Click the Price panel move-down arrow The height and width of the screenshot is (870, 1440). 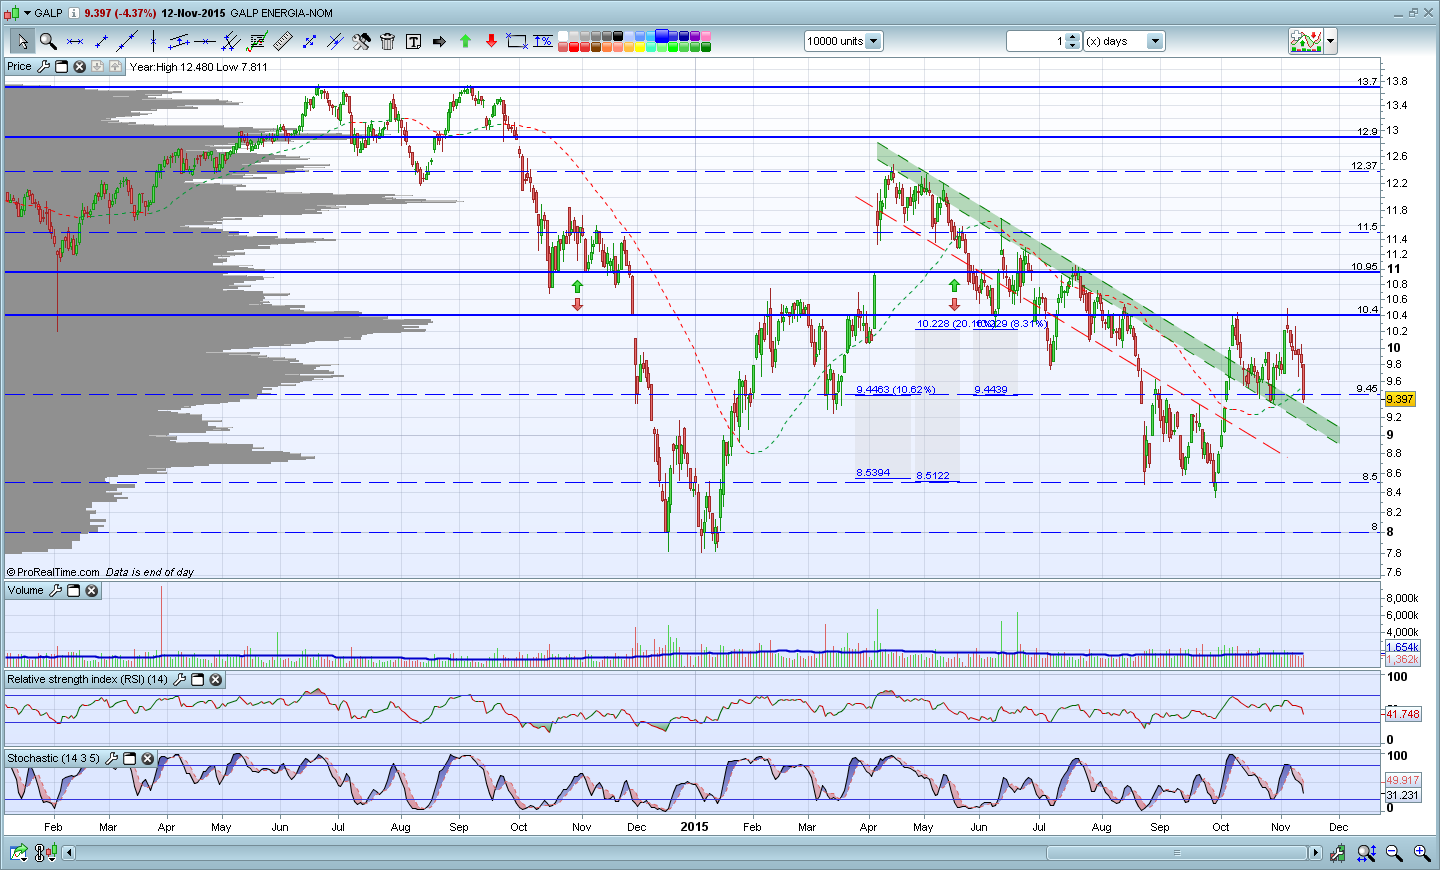pyautogui.click(x=97, y=66)
